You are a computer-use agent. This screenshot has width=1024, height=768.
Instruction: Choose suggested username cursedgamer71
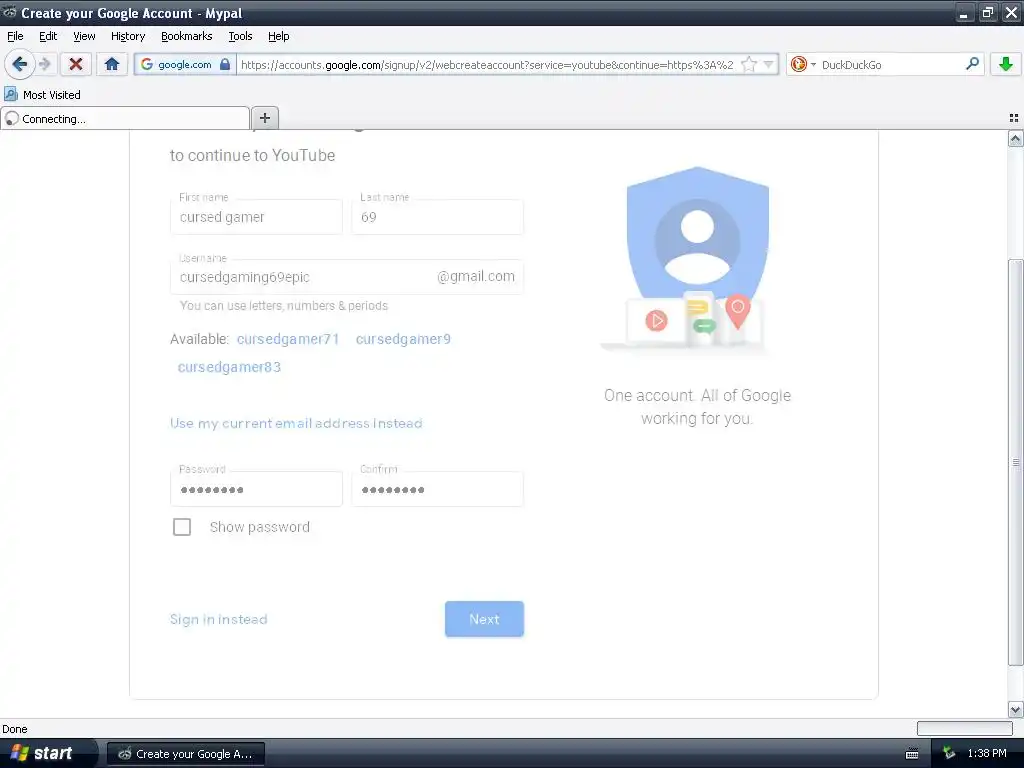coord(288,339)
